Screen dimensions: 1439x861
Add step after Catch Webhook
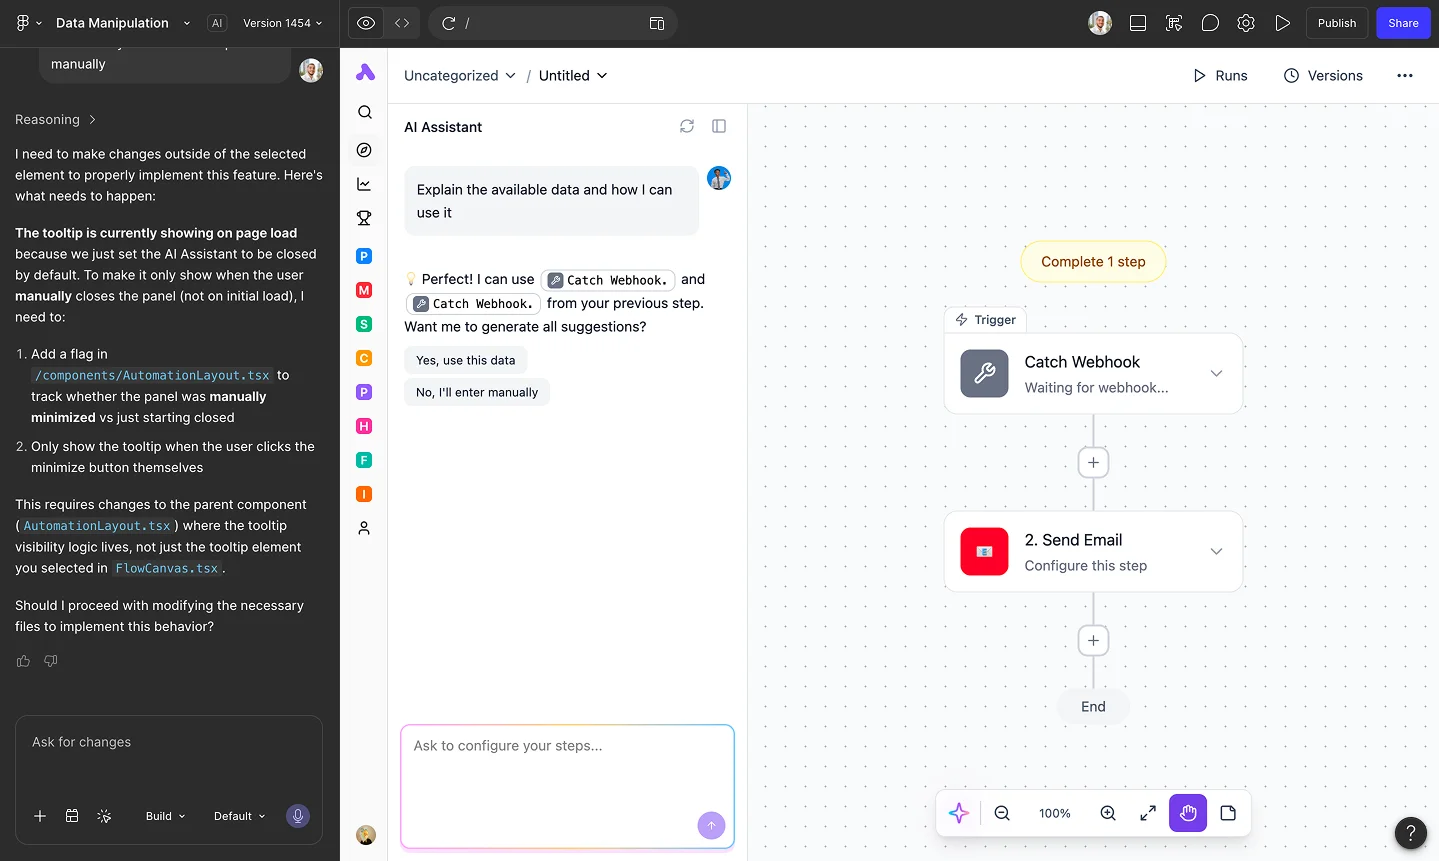tap(1093, 462)
